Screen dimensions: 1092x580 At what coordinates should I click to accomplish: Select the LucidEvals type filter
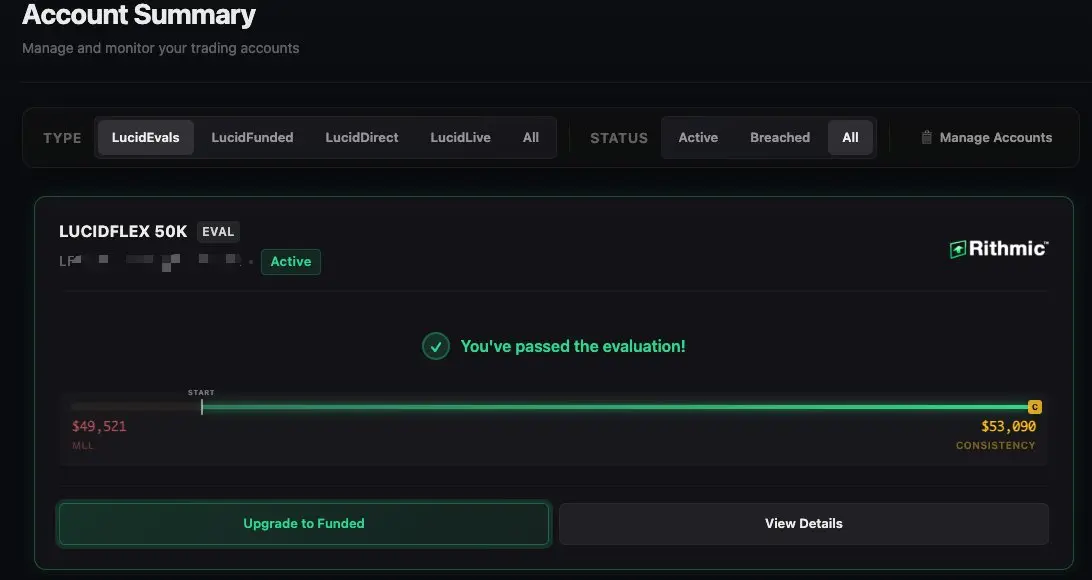click(146, 137)
